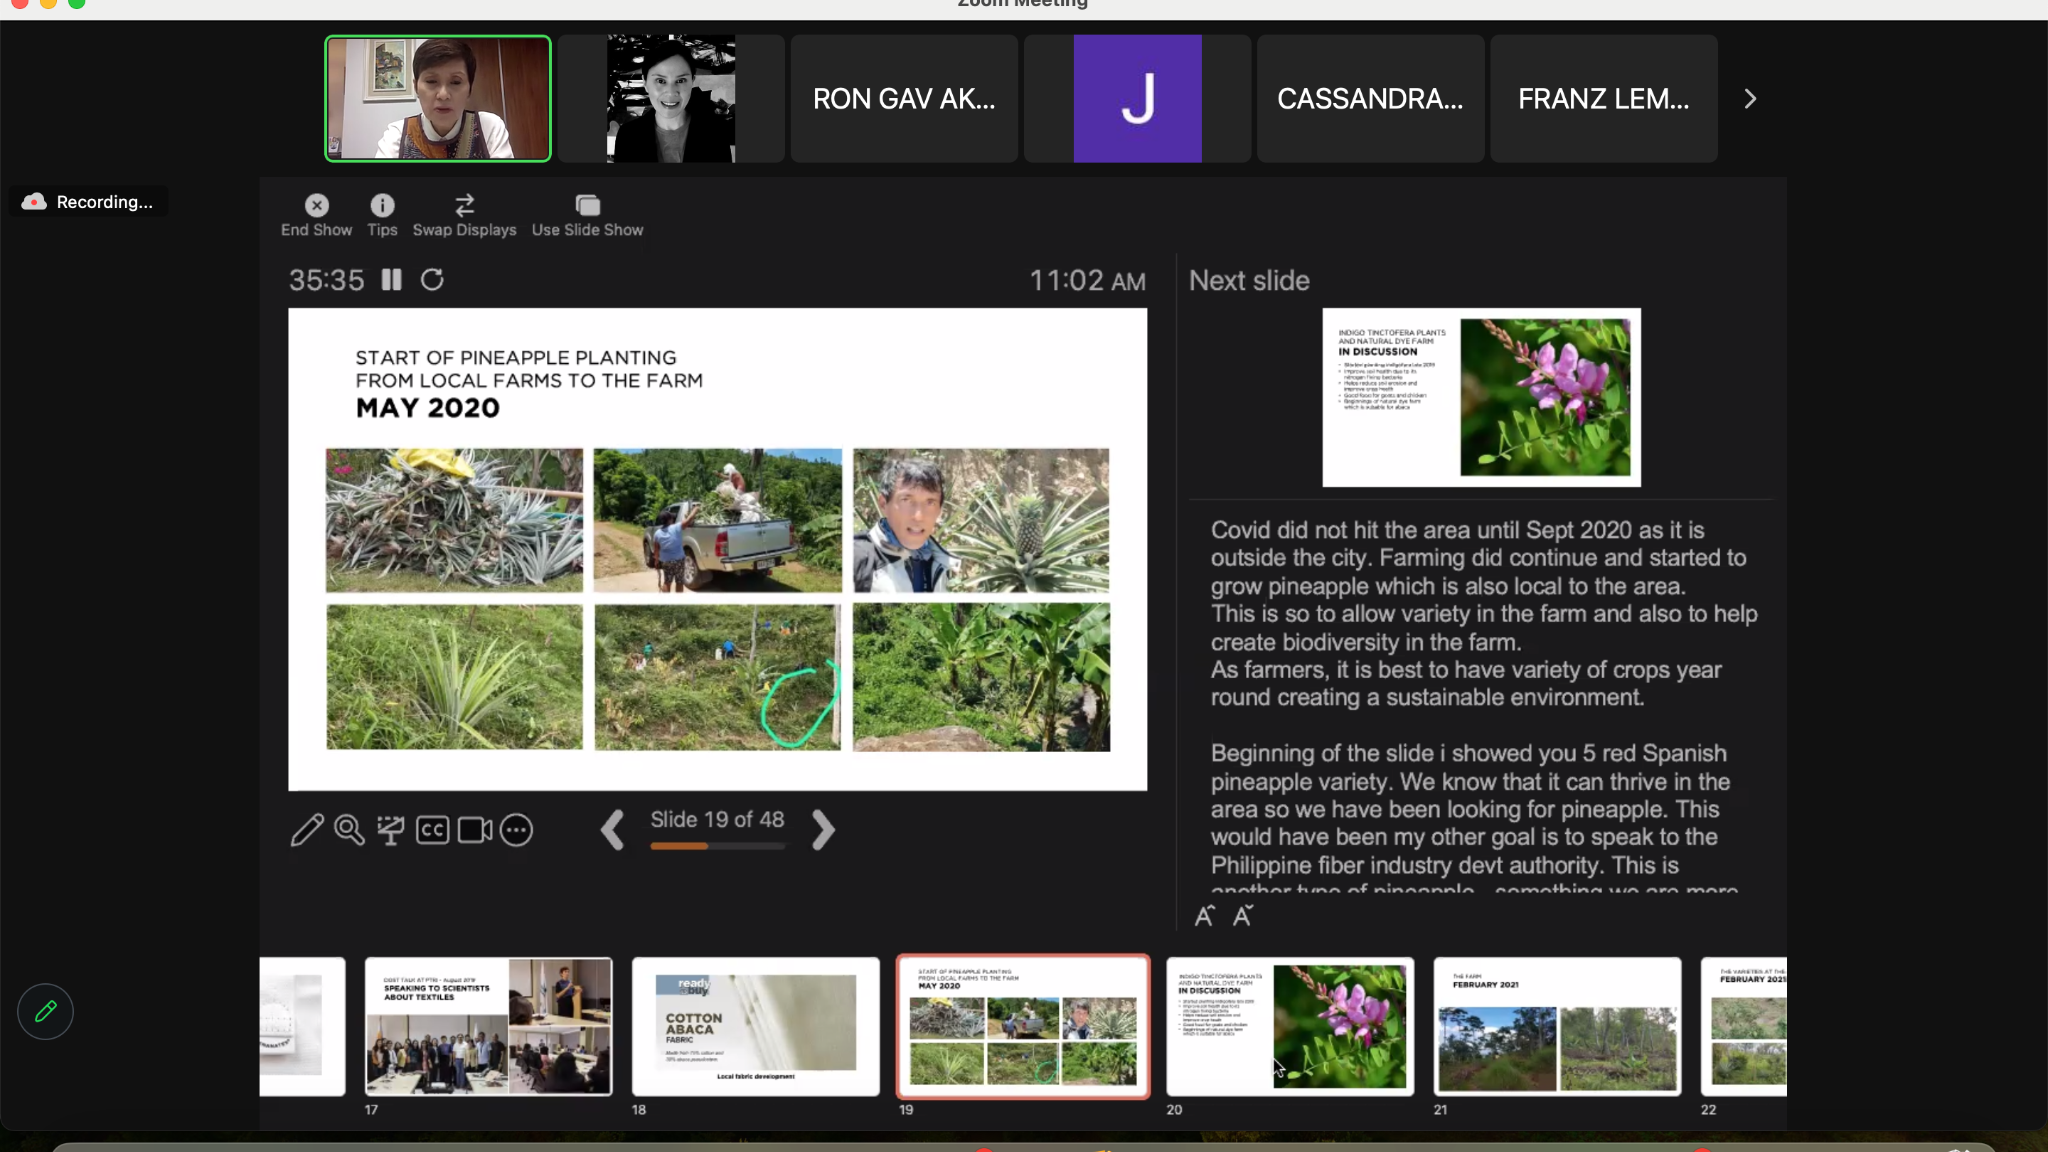
Task: Click the magnifier zoom tool icon
Action: [349, 830]
